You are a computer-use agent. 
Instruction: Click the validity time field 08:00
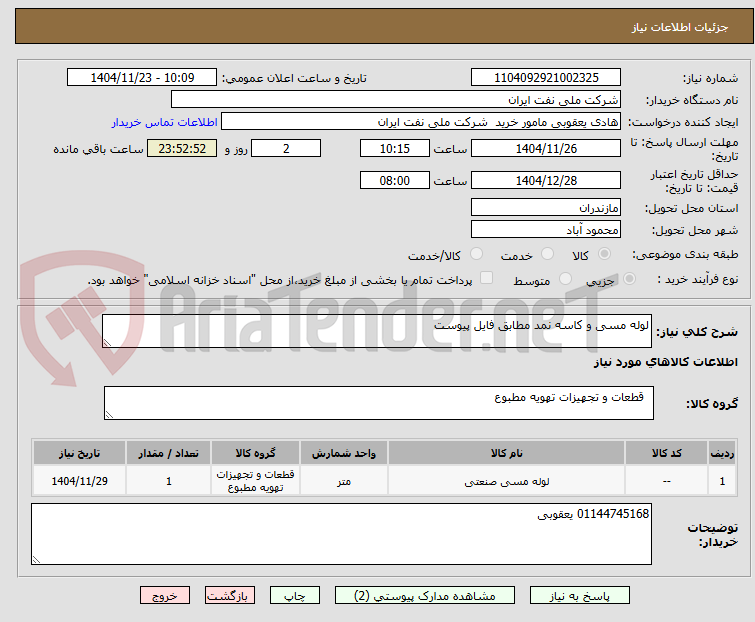395,181
